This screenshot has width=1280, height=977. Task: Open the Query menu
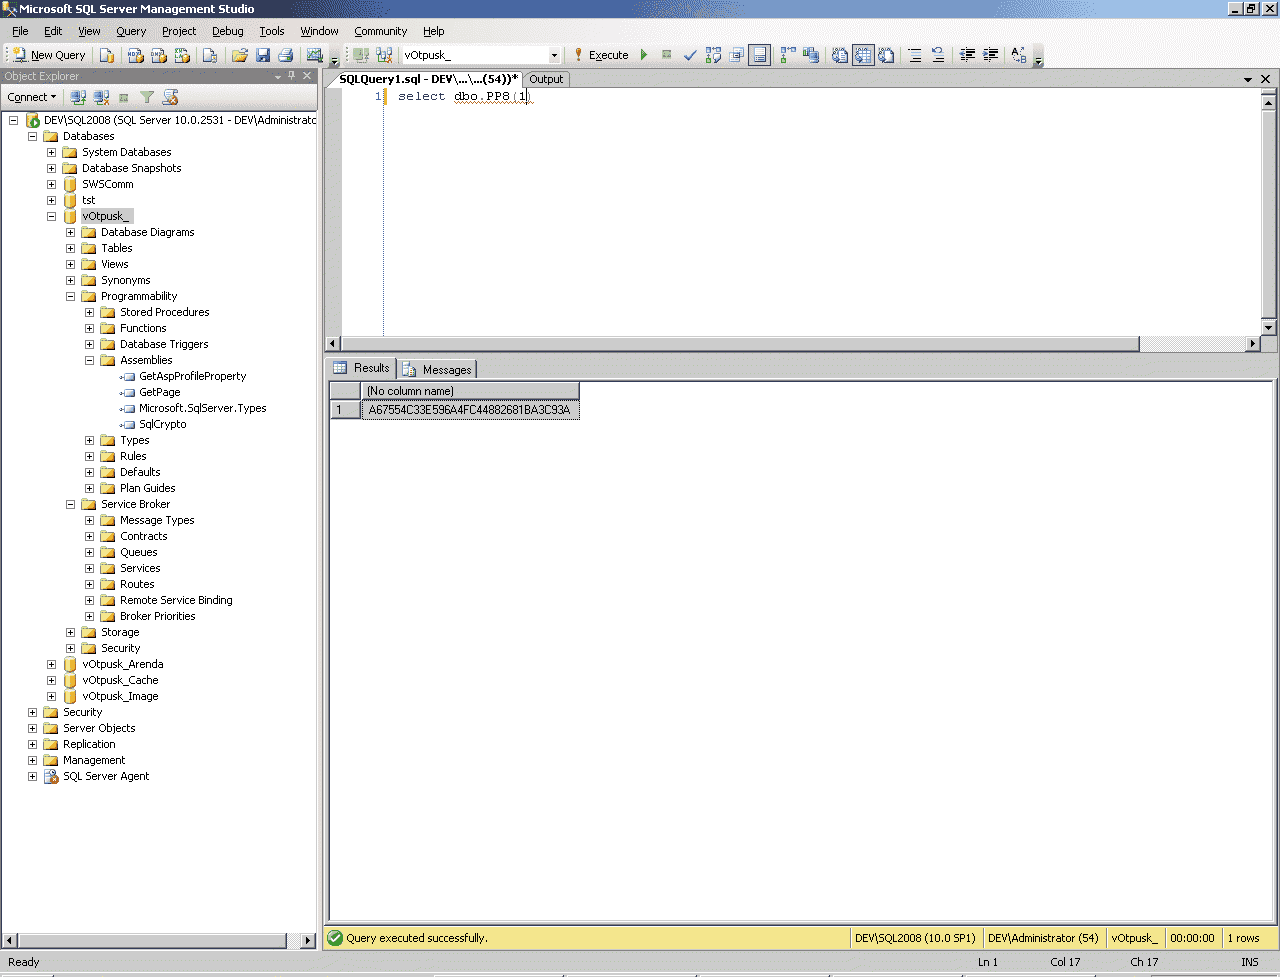(x=131, y=31)
